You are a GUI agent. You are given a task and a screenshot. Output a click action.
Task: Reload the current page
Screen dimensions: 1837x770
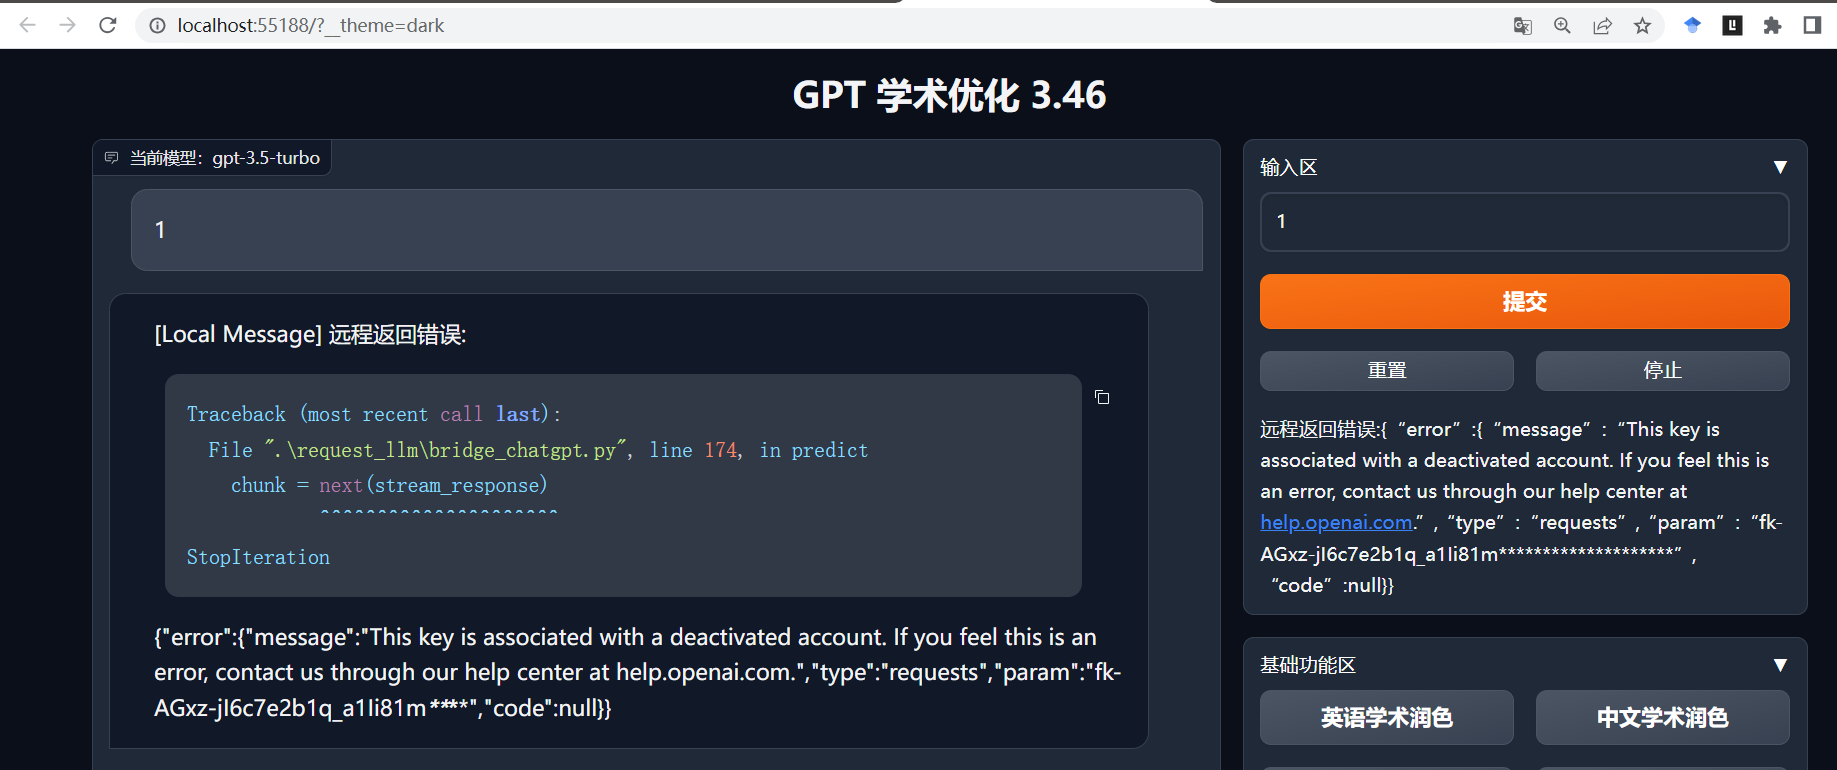108,25
